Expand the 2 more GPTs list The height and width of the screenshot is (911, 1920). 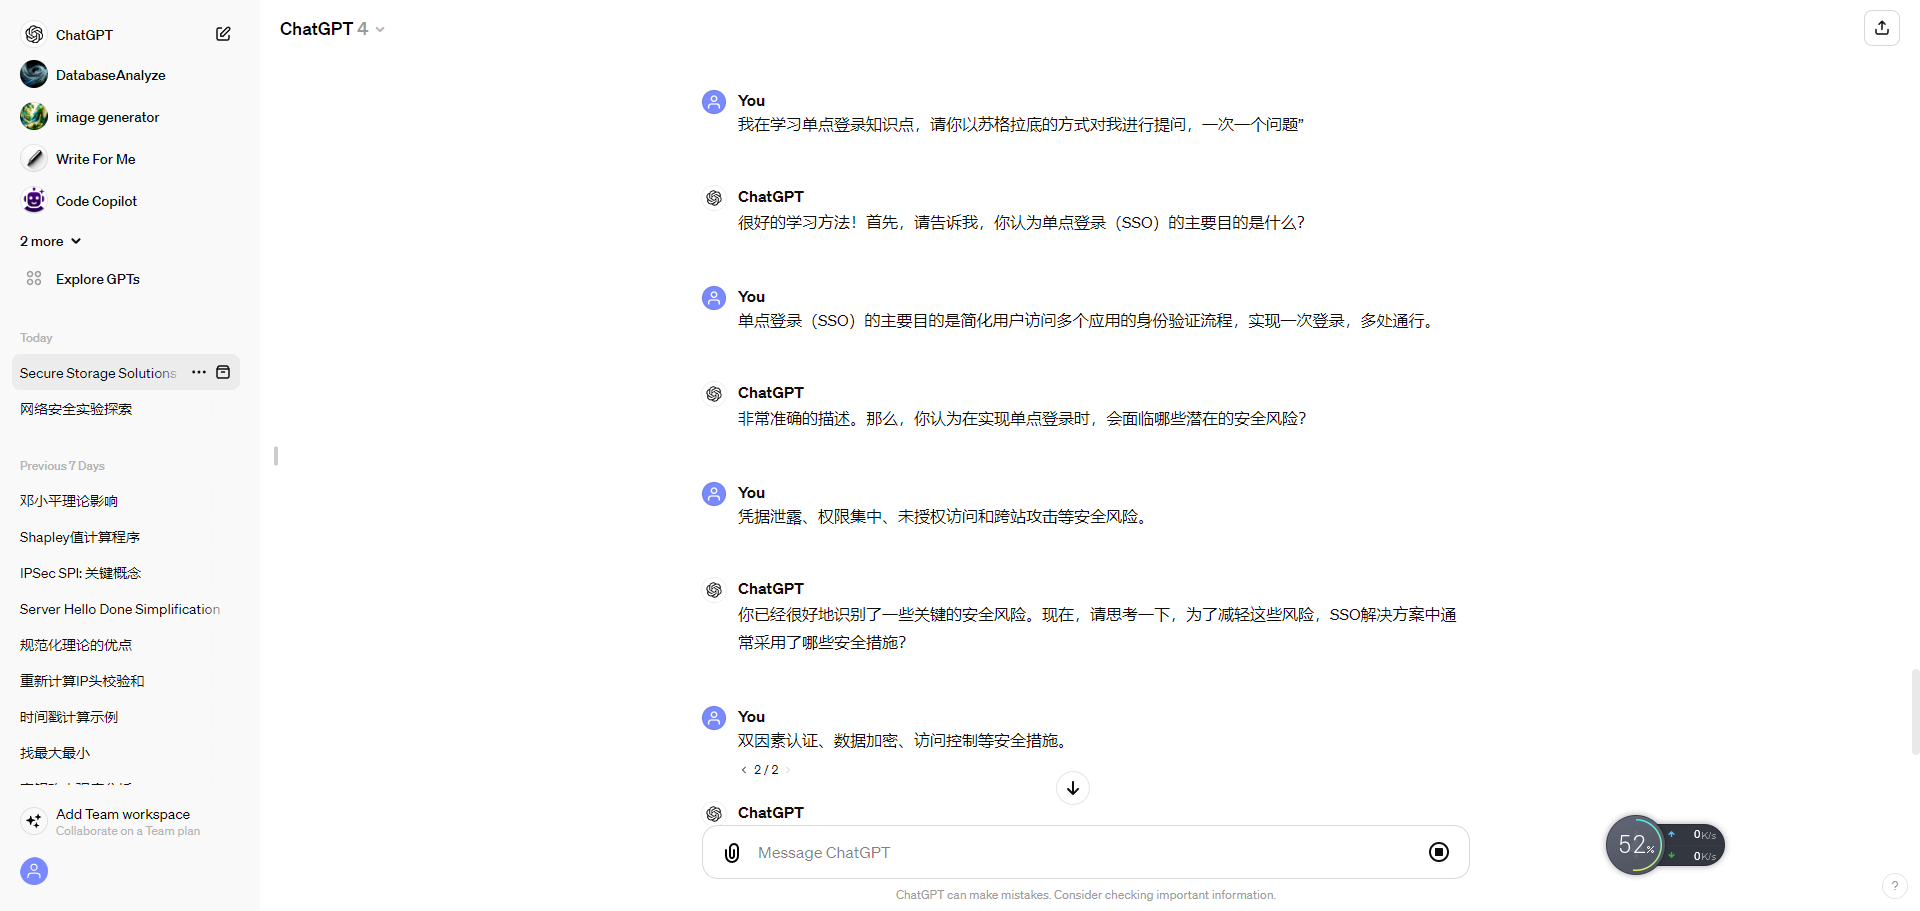click(x=50, y=241)
